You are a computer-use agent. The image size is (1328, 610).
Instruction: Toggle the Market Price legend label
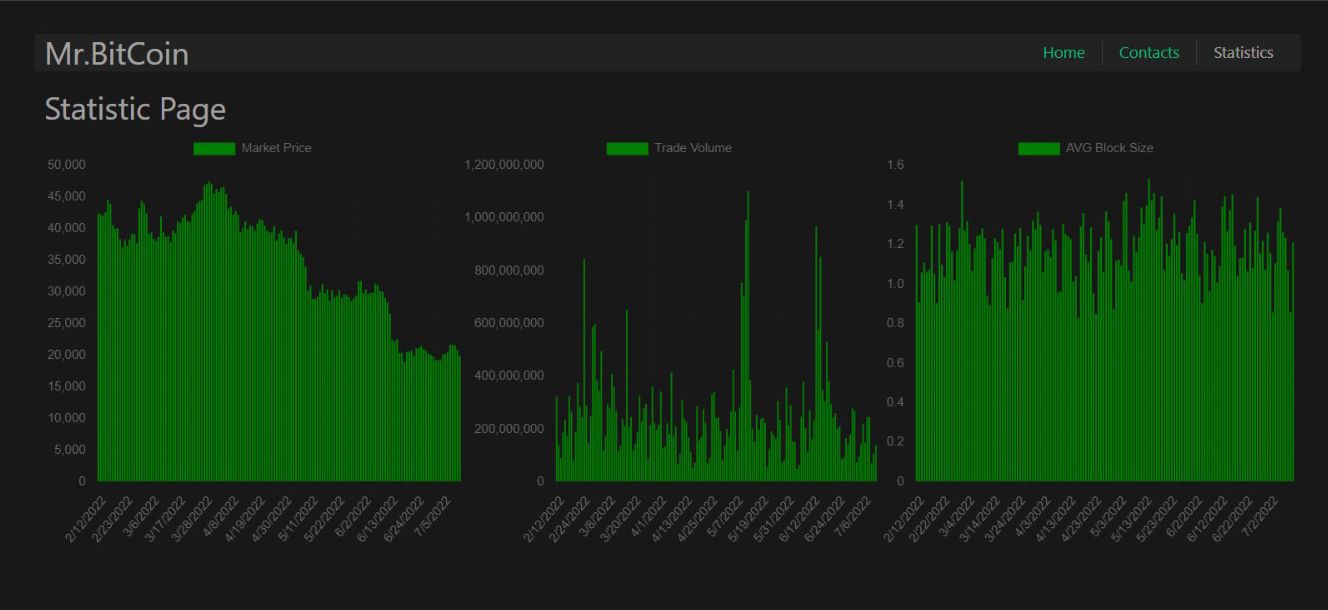[x=276, y=148]
